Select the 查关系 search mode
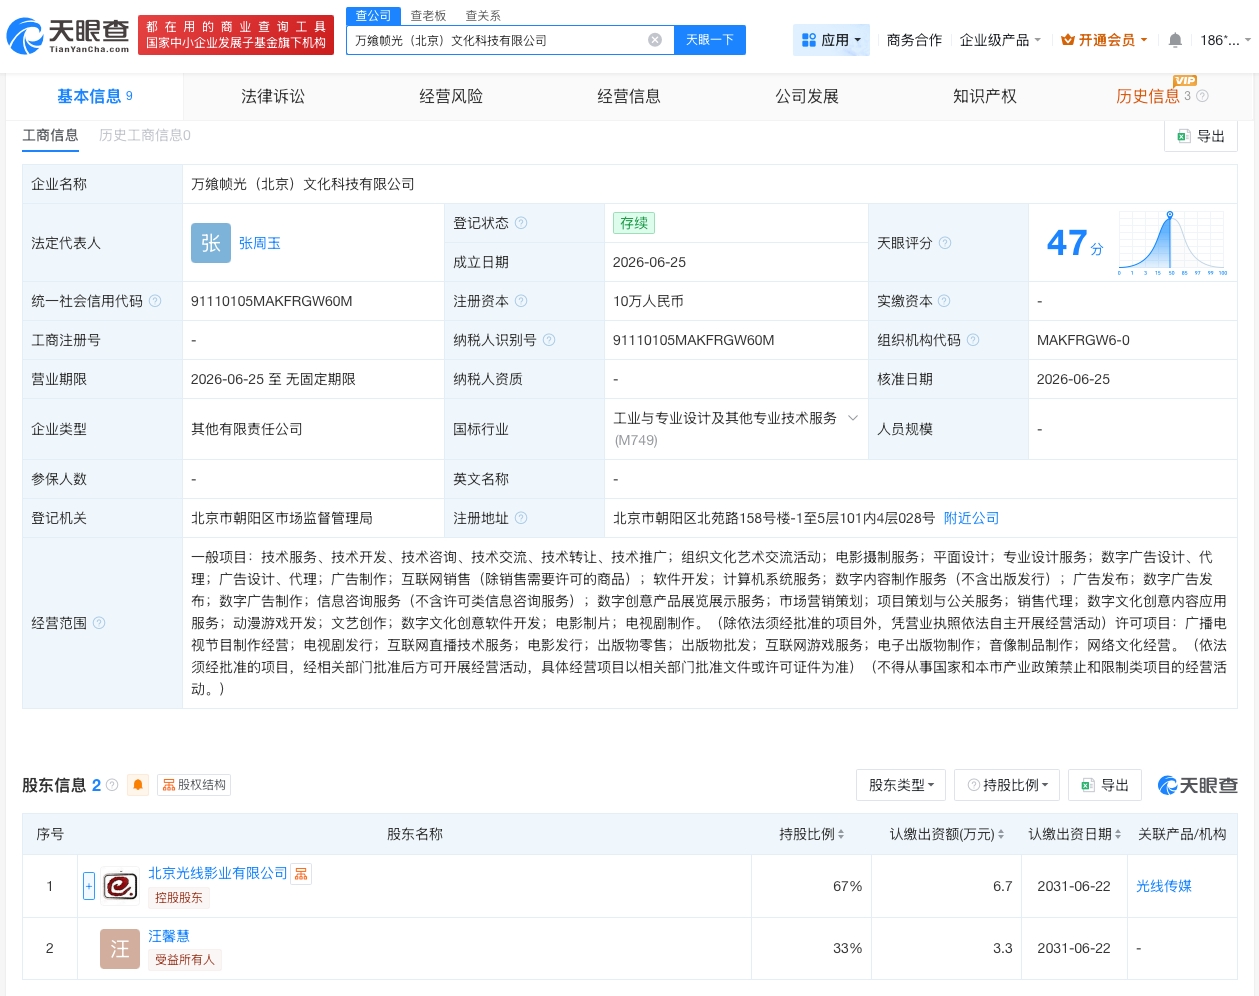 pos(483,16)
